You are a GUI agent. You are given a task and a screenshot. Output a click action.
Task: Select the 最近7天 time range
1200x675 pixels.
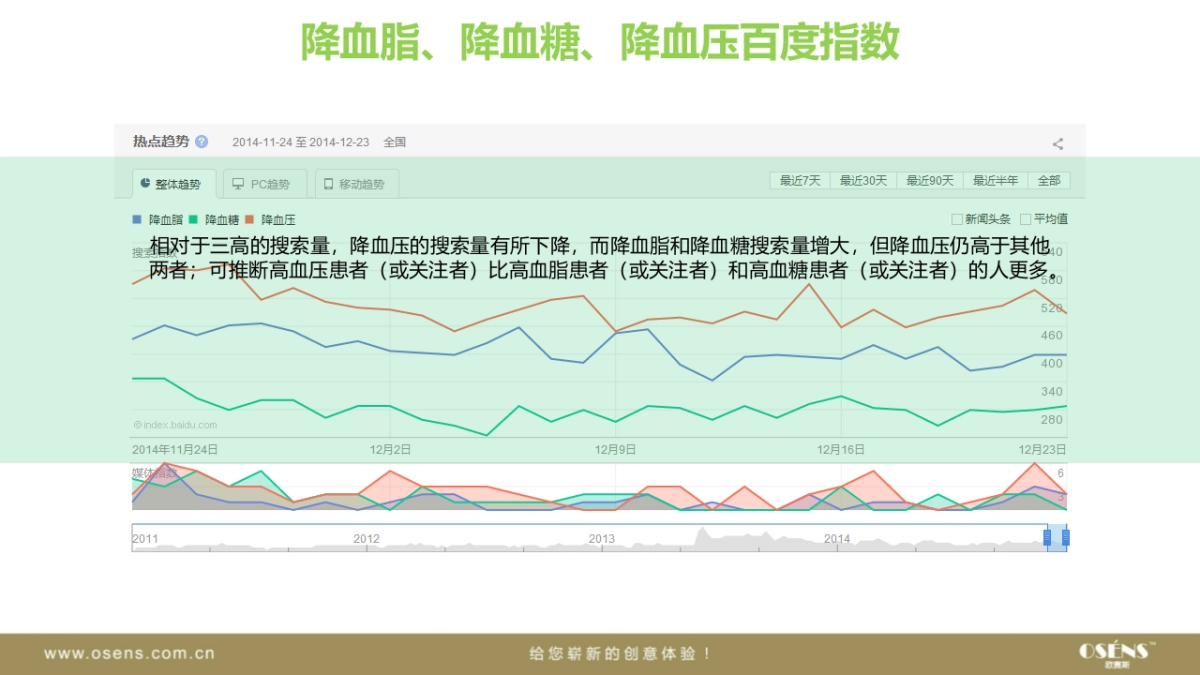[800, 181]
